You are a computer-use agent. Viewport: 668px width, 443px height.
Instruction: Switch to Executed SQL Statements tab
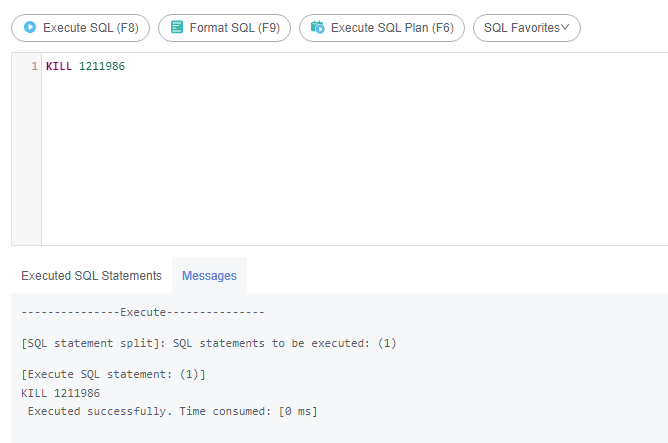click(x=92, y=276)
